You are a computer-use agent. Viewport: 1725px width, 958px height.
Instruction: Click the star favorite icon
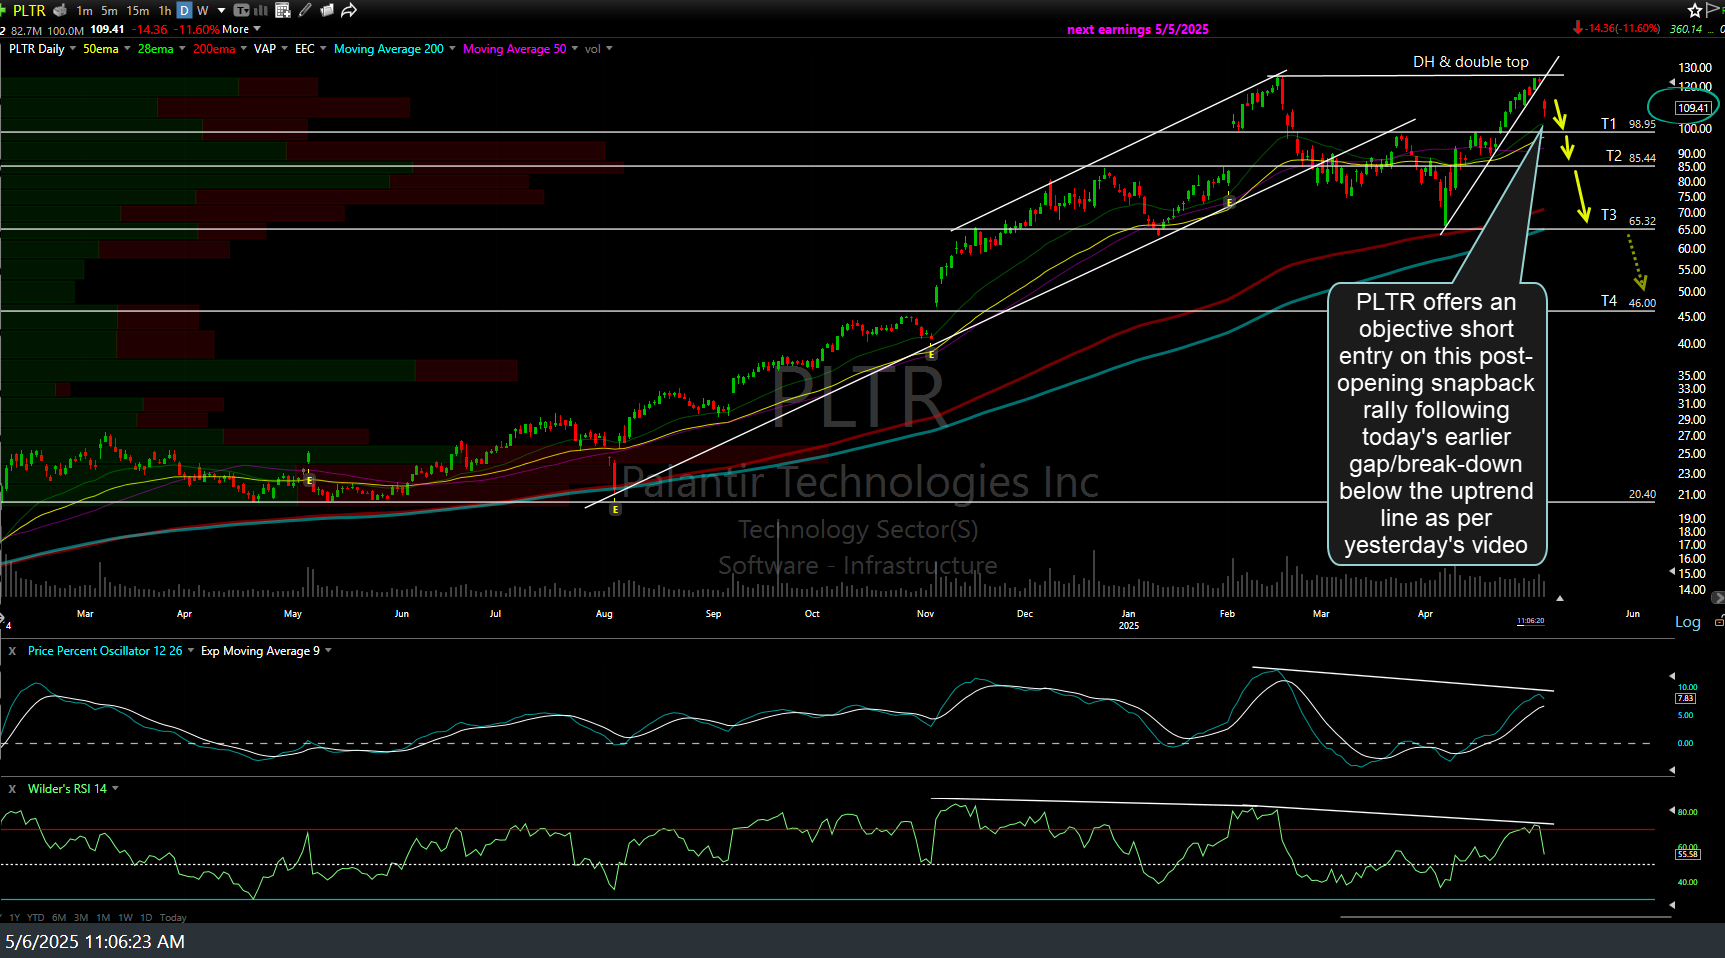(1694, 10)
